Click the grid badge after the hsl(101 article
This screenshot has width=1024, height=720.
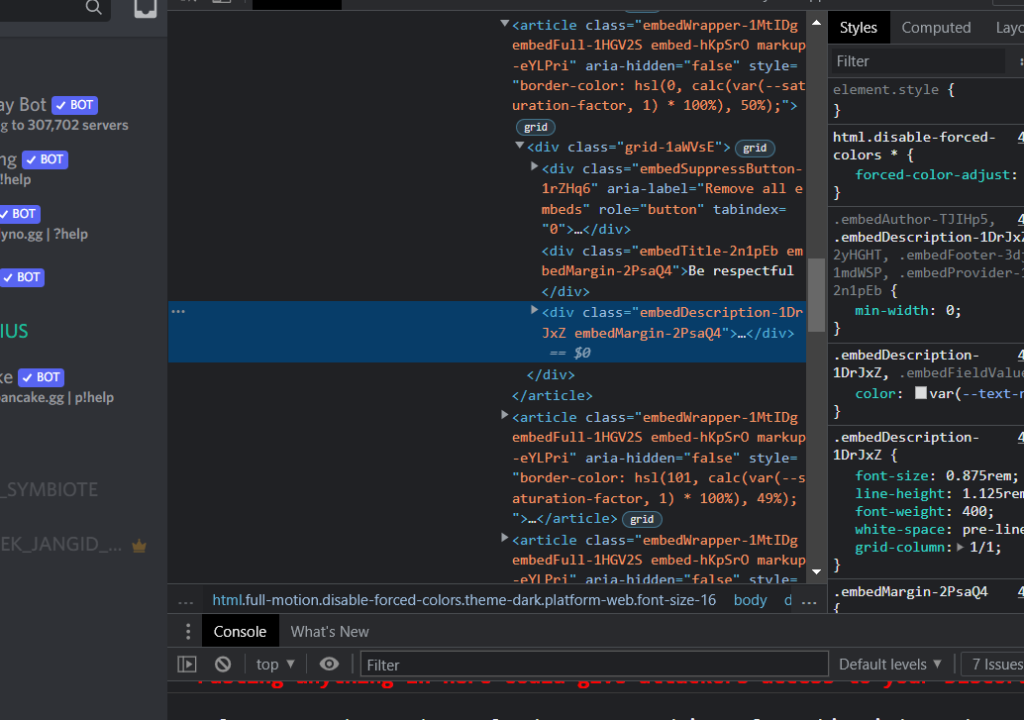[642, 519]
